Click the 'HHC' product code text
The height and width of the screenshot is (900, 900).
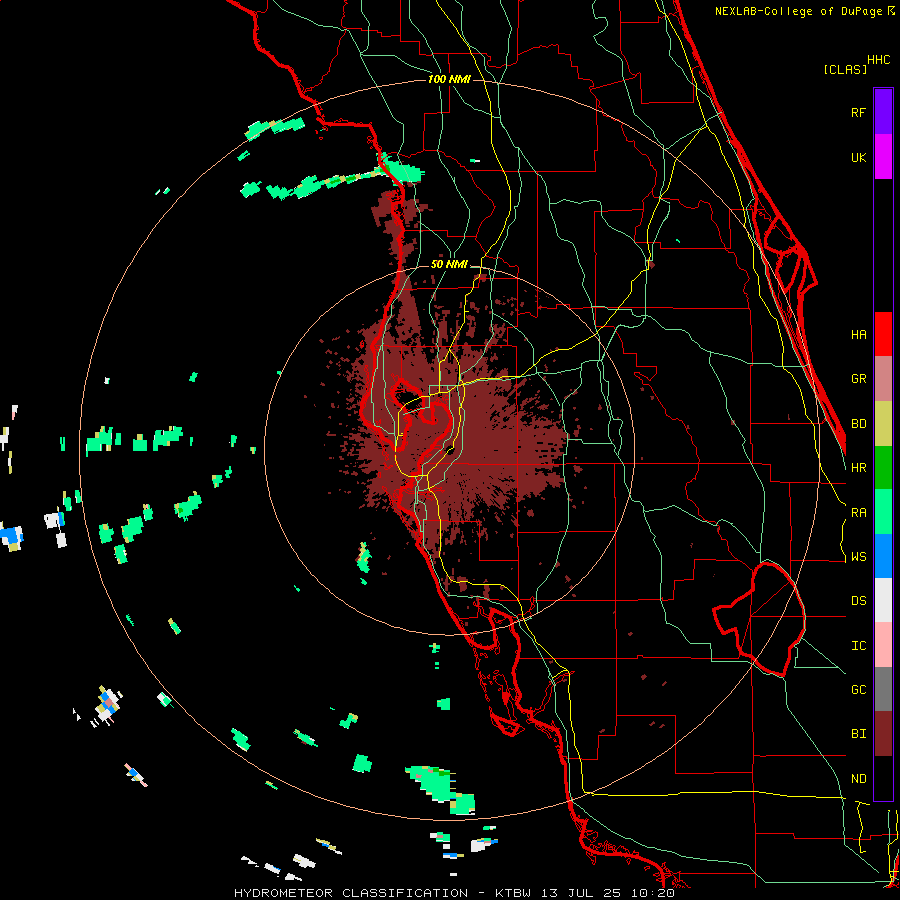[879, 60]
